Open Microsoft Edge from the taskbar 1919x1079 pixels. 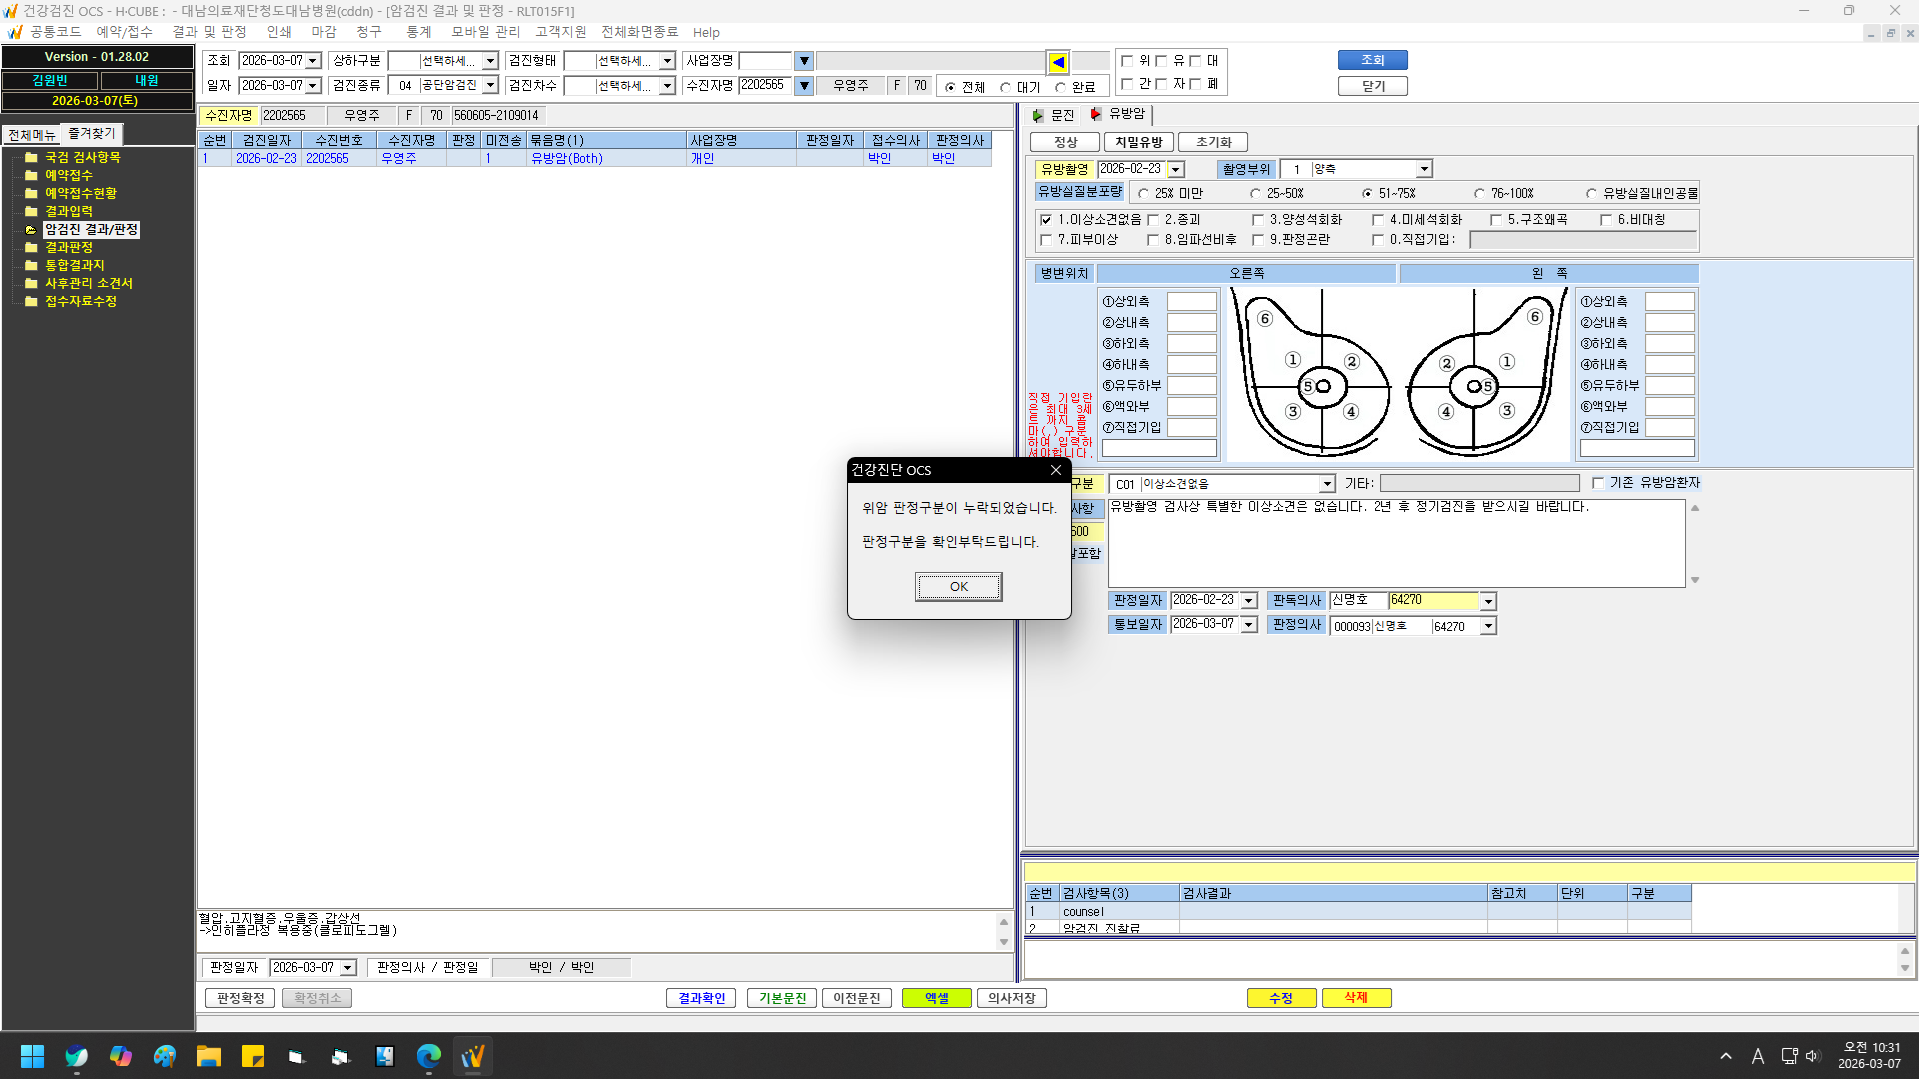pyautogui.click(x=429, y=1056)
